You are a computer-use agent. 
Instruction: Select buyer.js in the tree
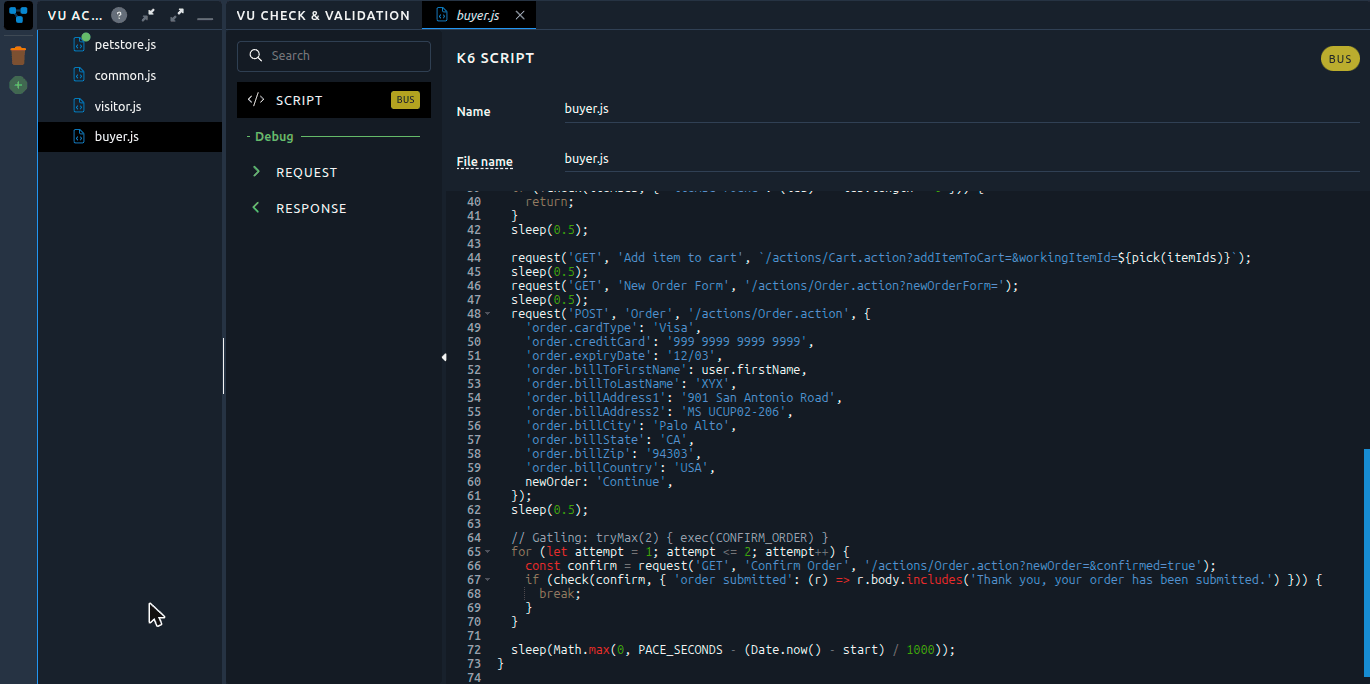pyautogui.click(x=130, y=136)
